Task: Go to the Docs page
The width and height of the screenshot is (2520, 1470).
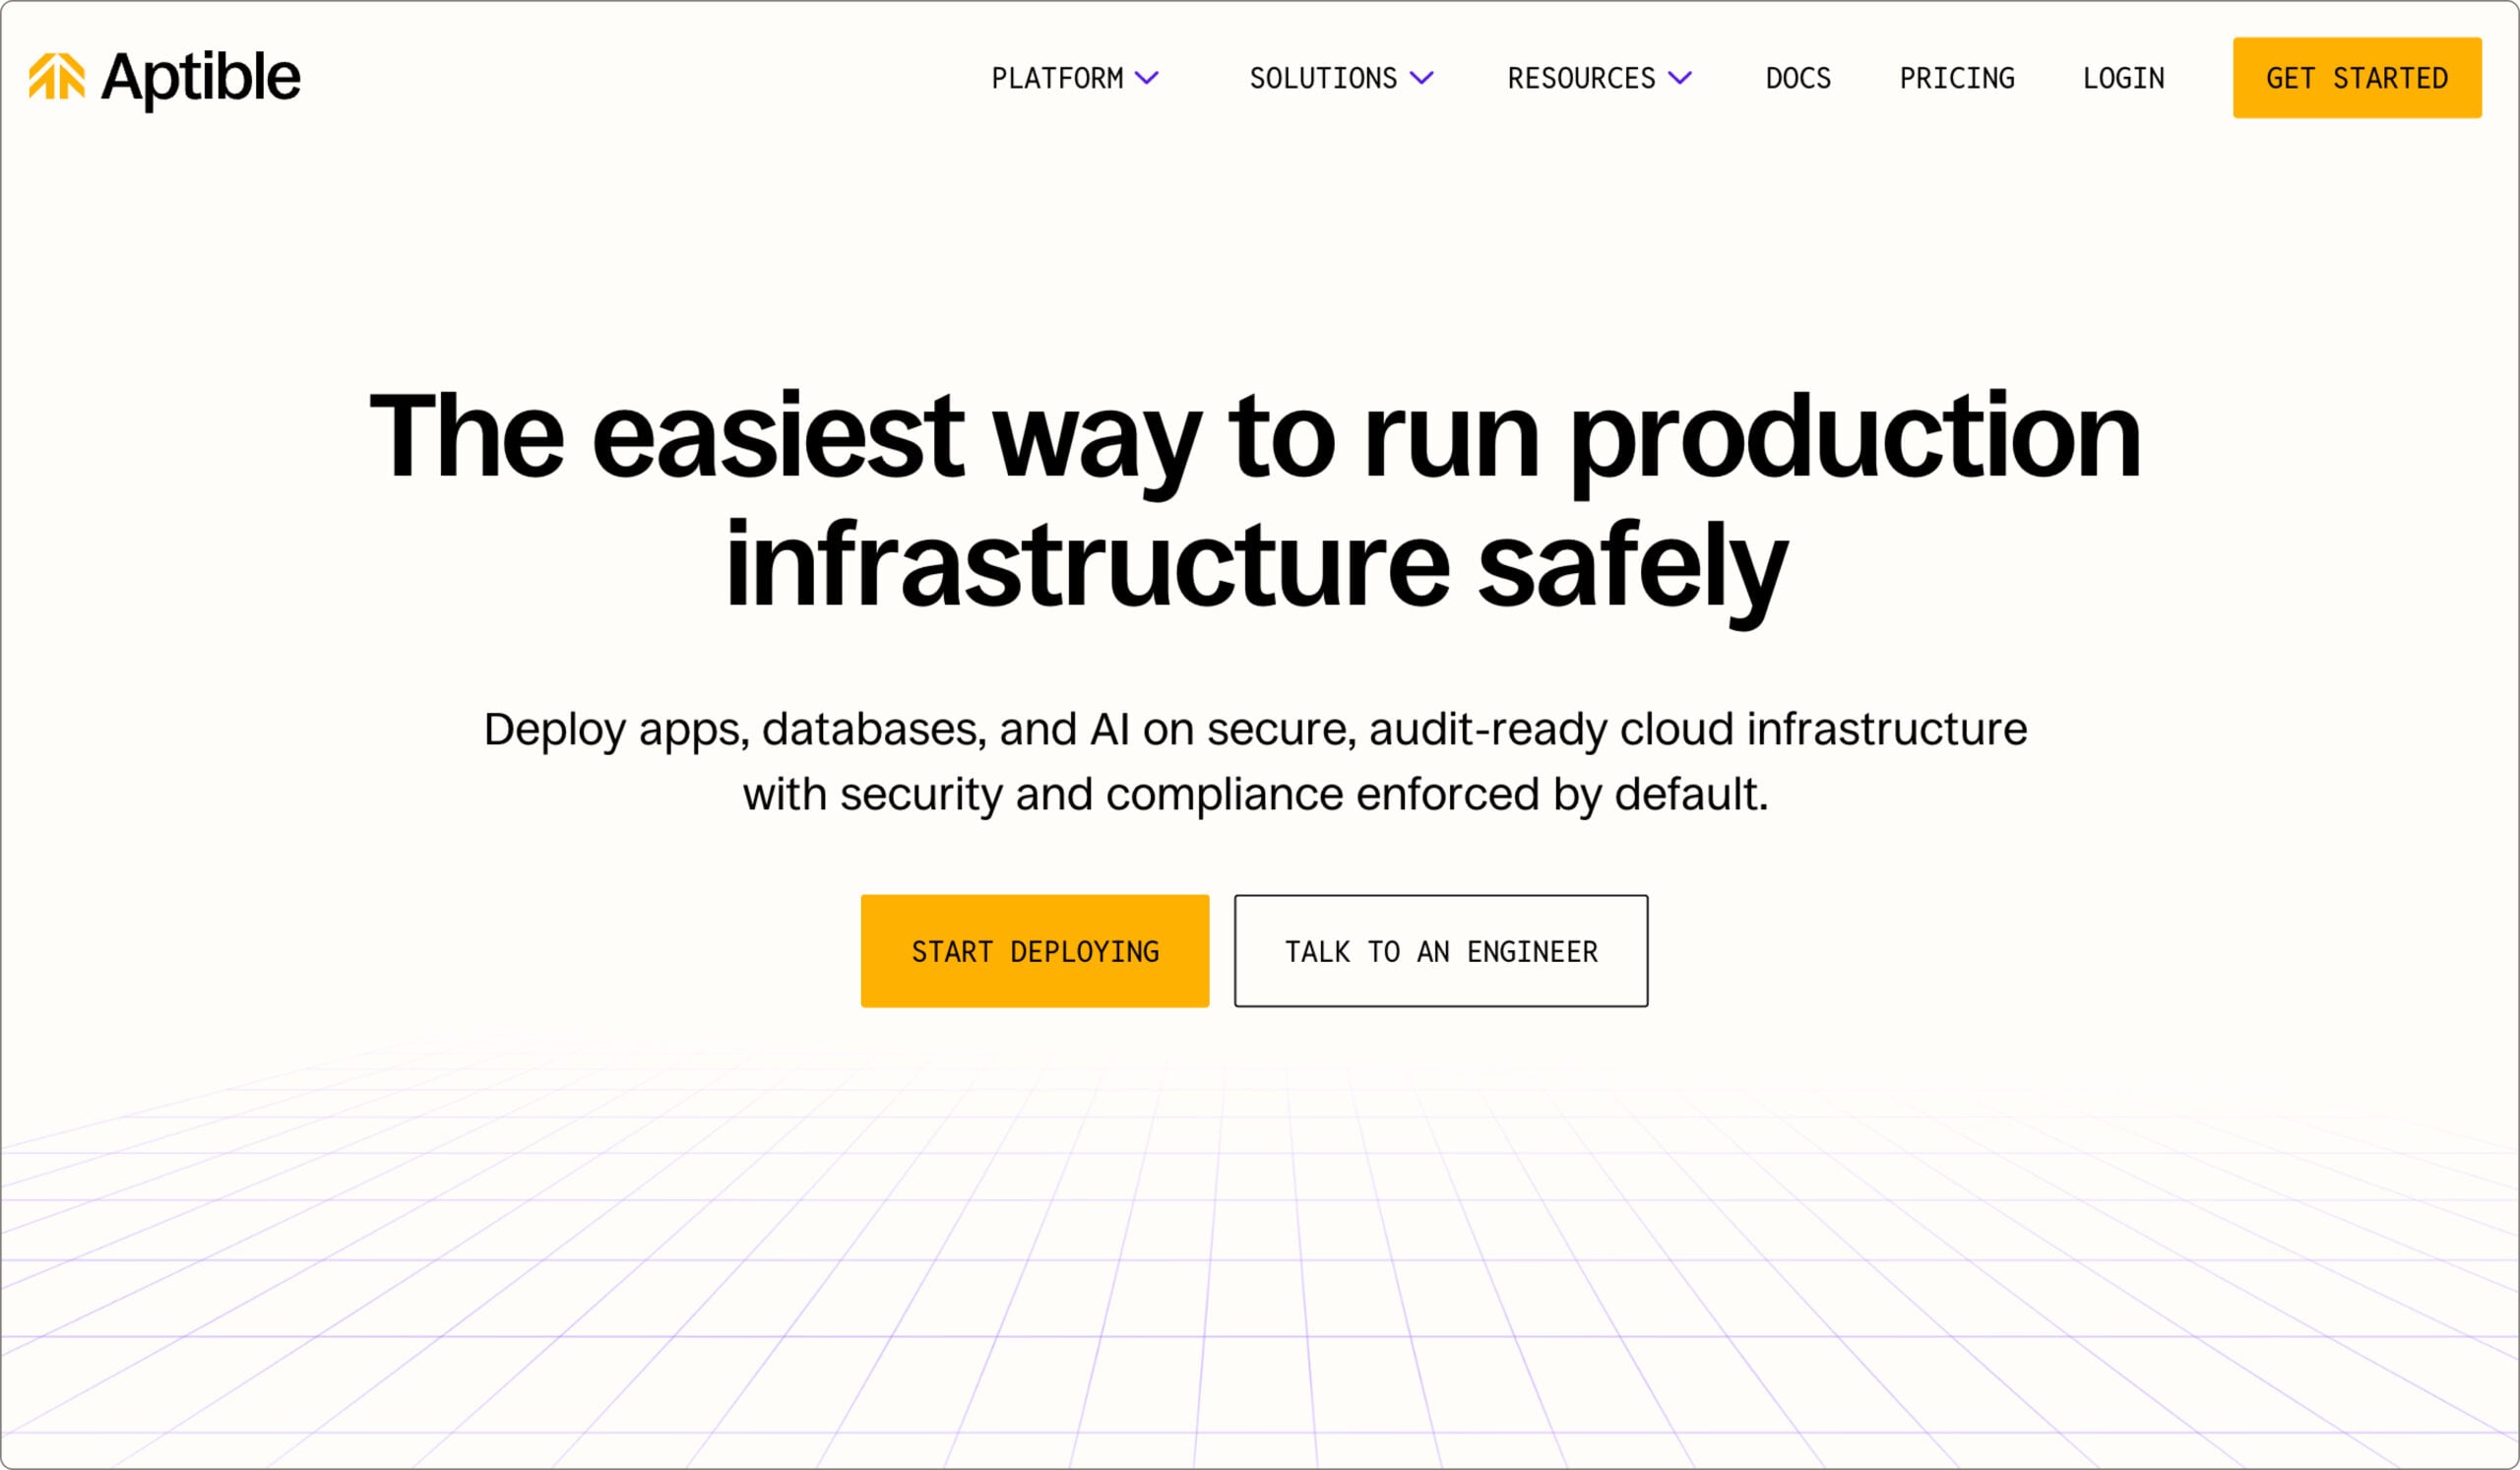Action: point(1798,78)
